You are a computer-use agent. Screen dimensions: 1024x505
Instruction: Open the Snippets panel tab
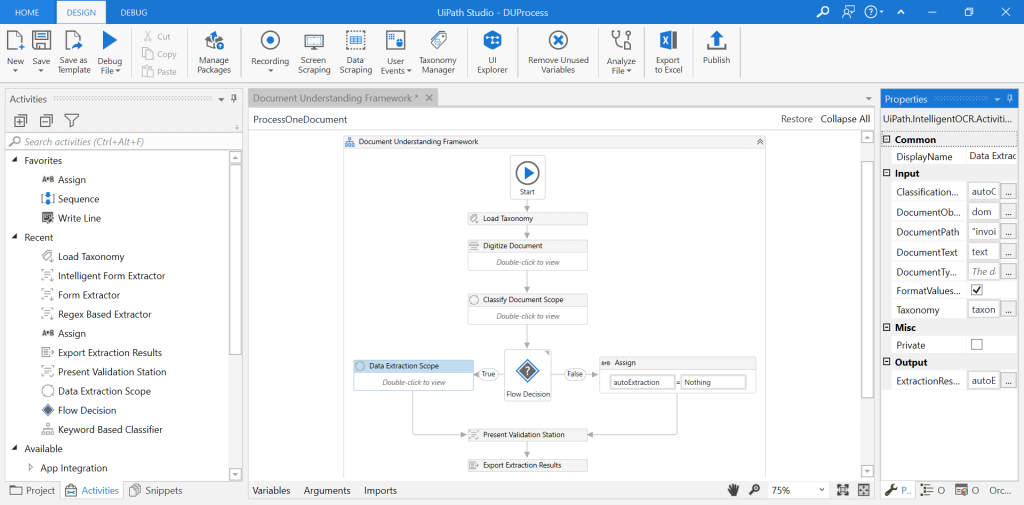click(x=155, y=491)
